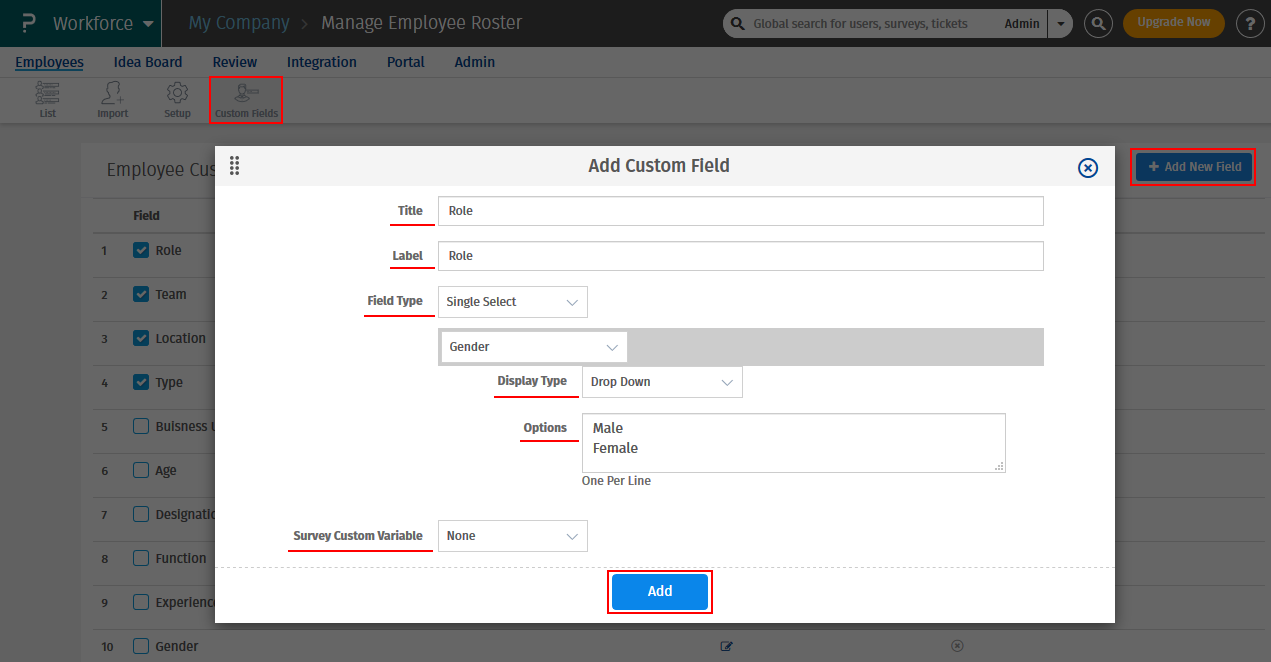Click the Setup gear icon
This screenshot has width=1271, height=662.
click(x=177, y=98)
